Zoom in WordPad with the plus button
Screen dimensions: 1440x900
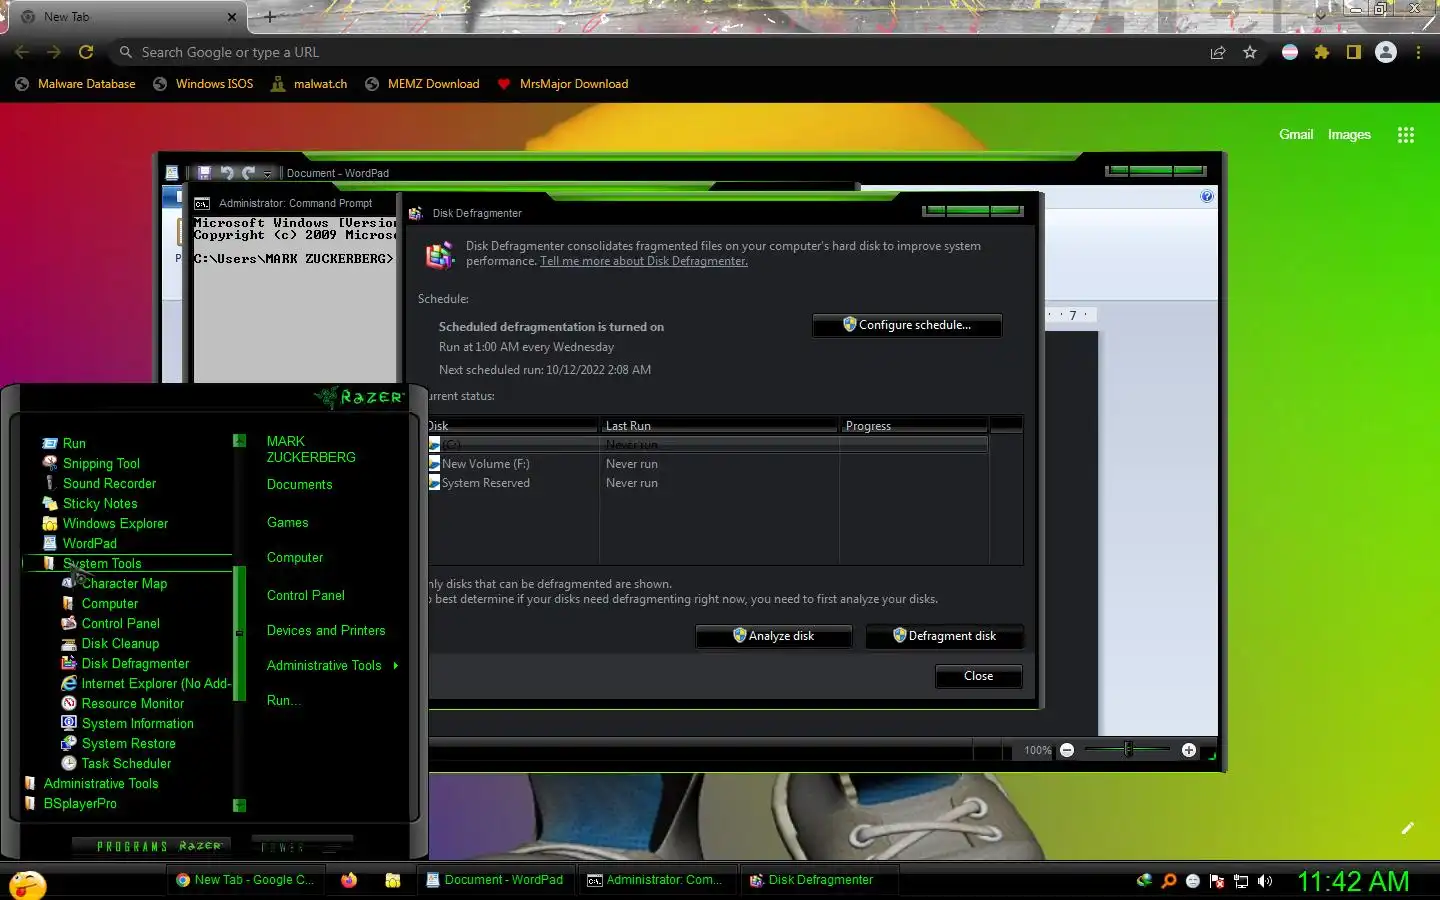pyautogui.click(x=1189, y=750)
